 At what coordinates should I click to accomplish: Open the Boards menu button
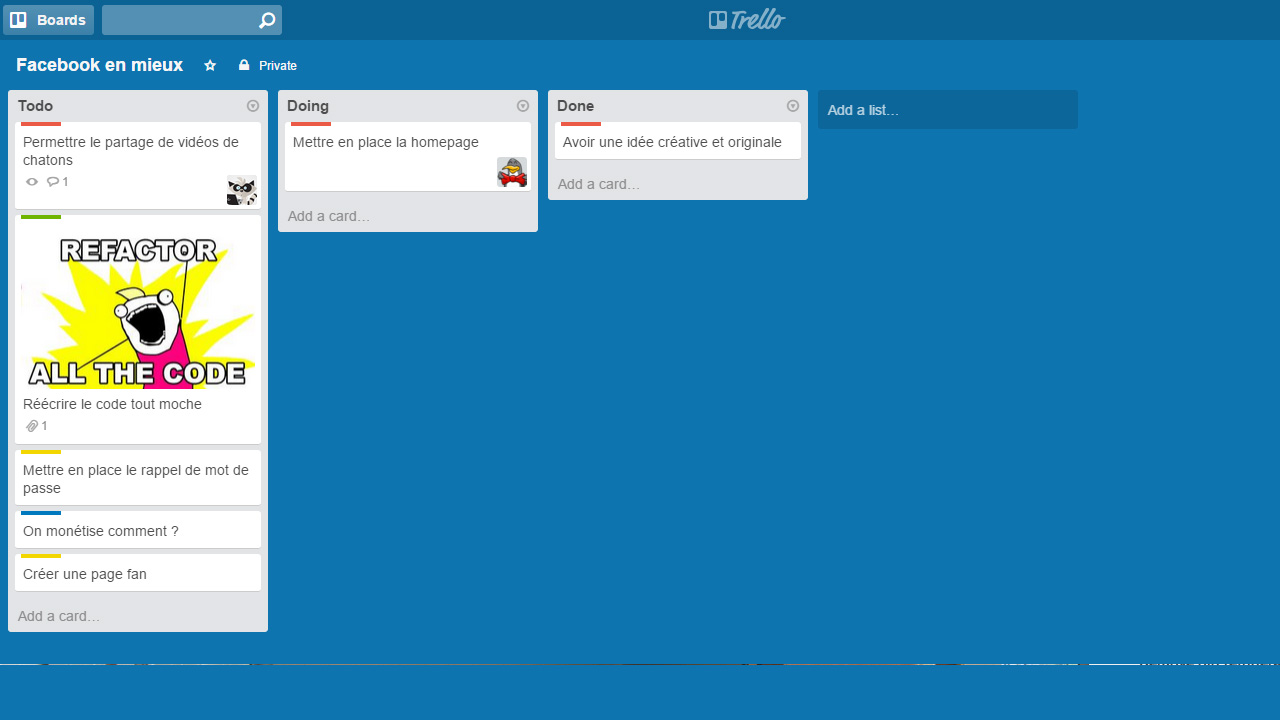pos(48,20)
